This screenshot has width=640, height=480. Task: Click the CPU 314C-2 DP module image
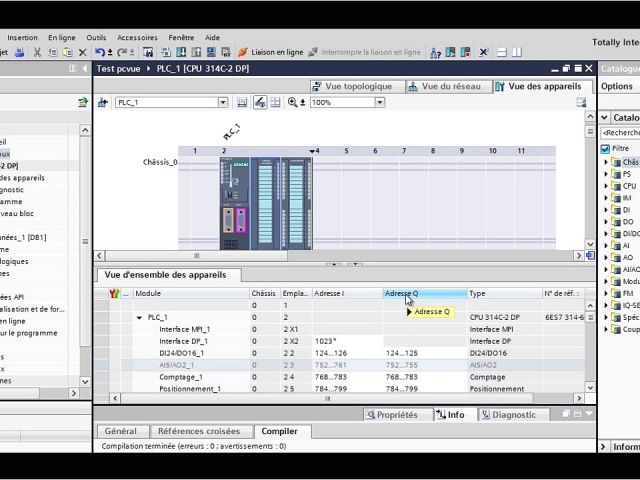[235, 203]
